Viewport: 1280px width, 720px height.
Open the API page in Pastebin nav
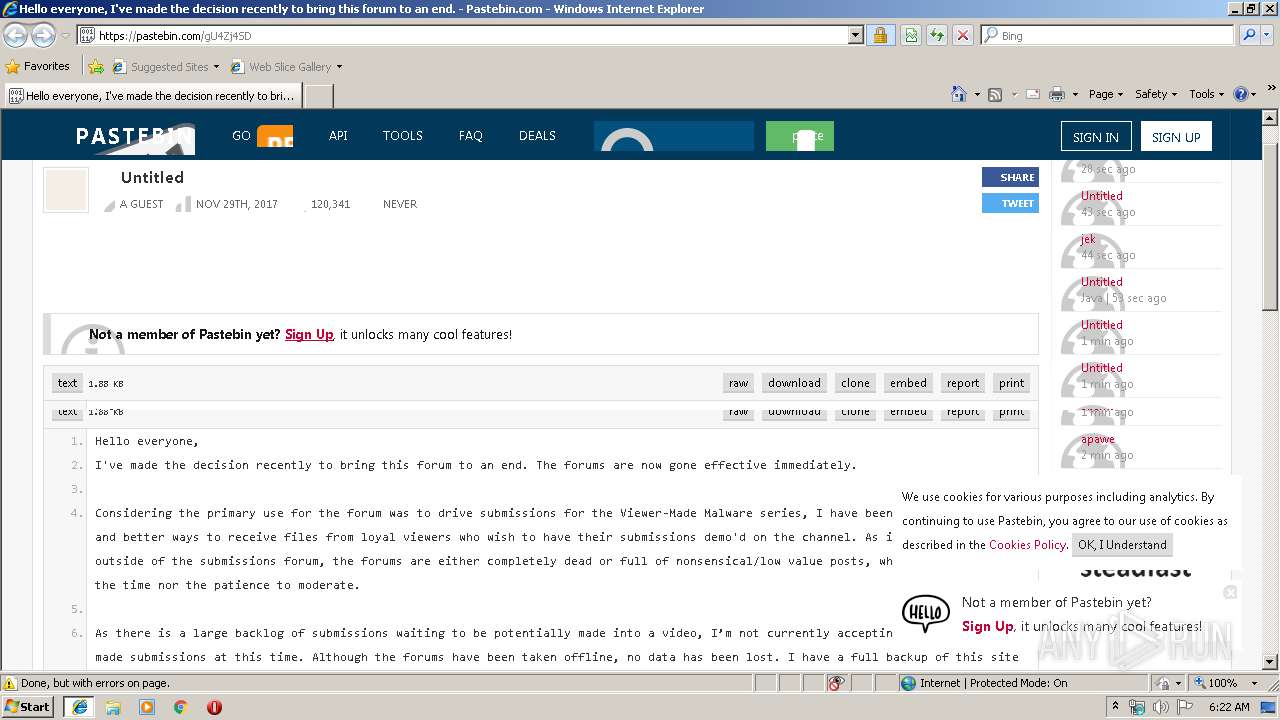(338, 136)
